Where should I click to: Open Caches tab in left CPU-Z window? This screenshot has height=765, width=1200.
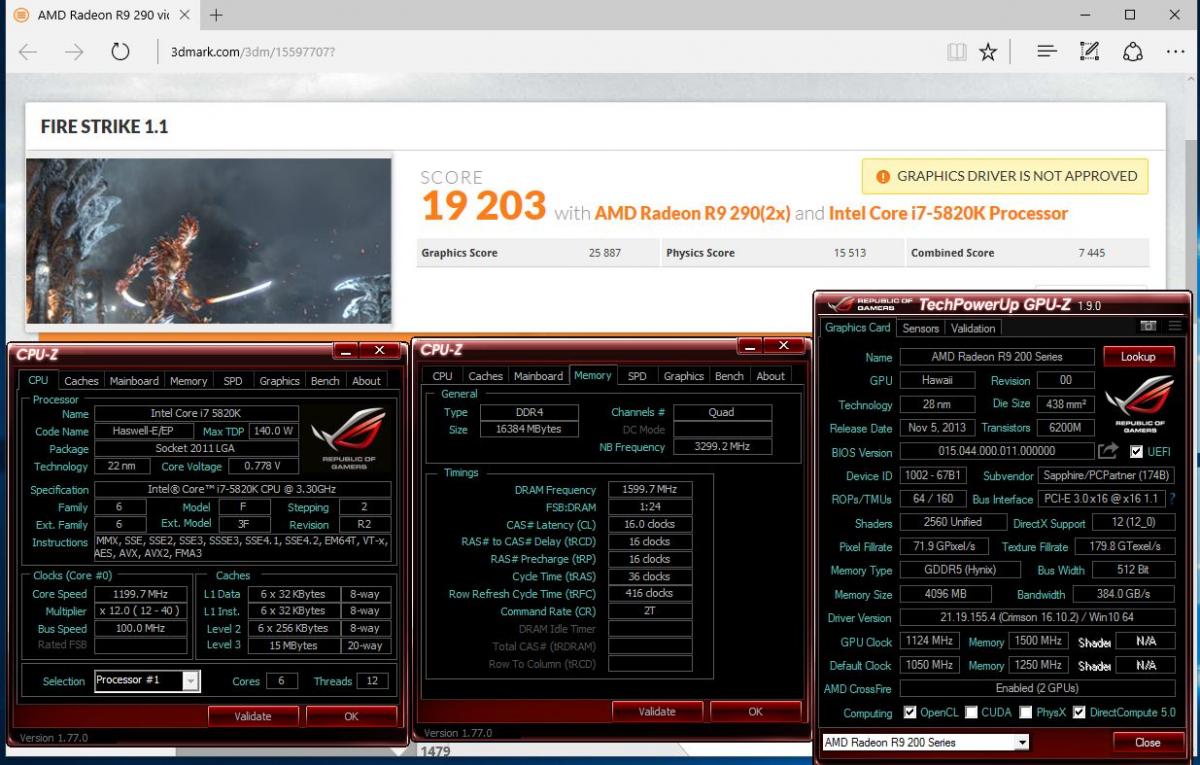tap(82, 381)
